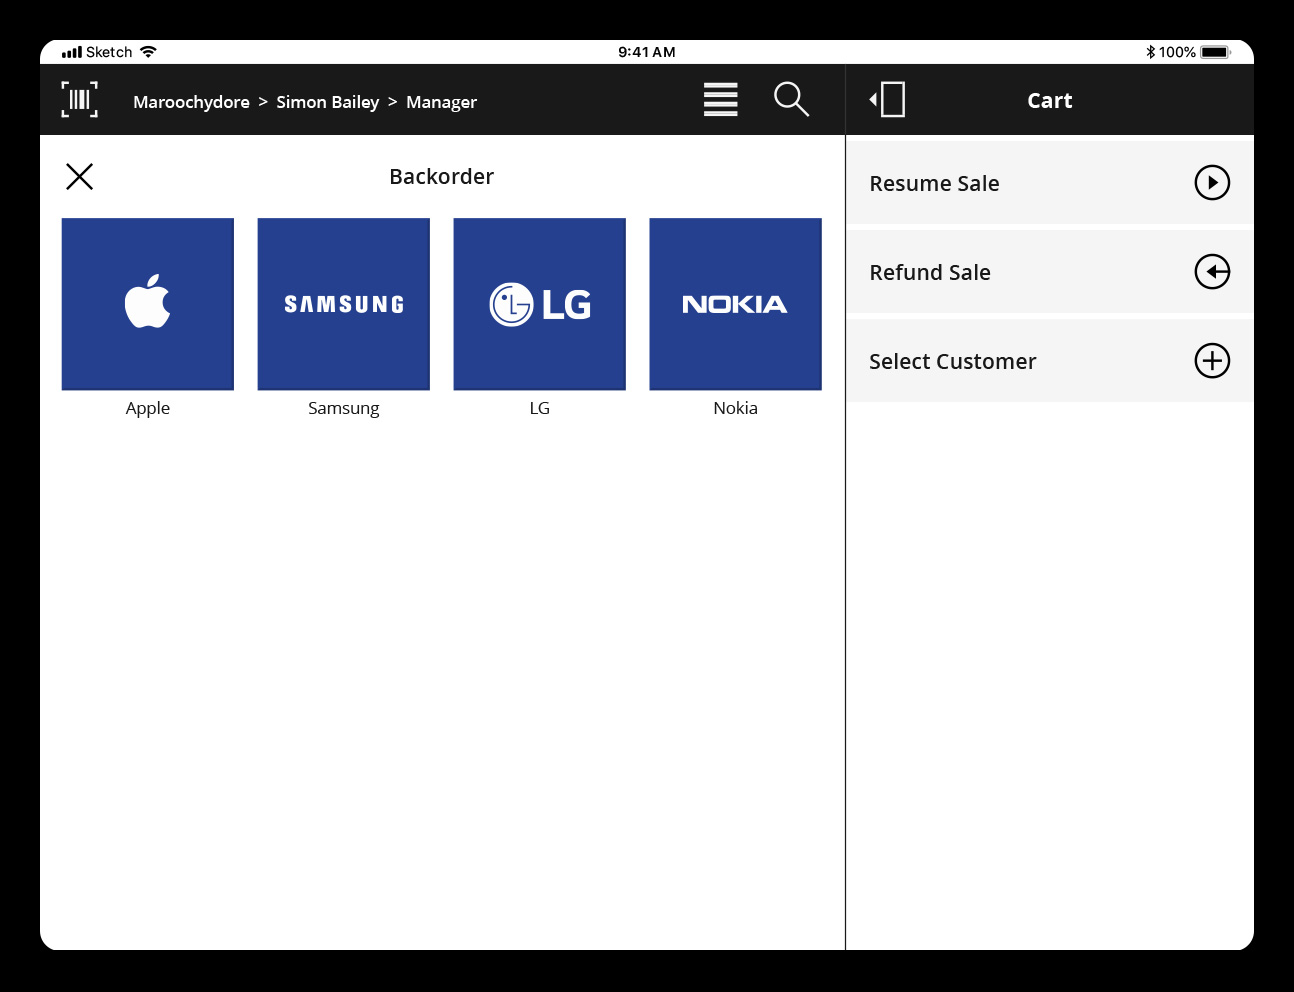
Task: Close the Backorder screen with X
Action: tap(80, 177)
